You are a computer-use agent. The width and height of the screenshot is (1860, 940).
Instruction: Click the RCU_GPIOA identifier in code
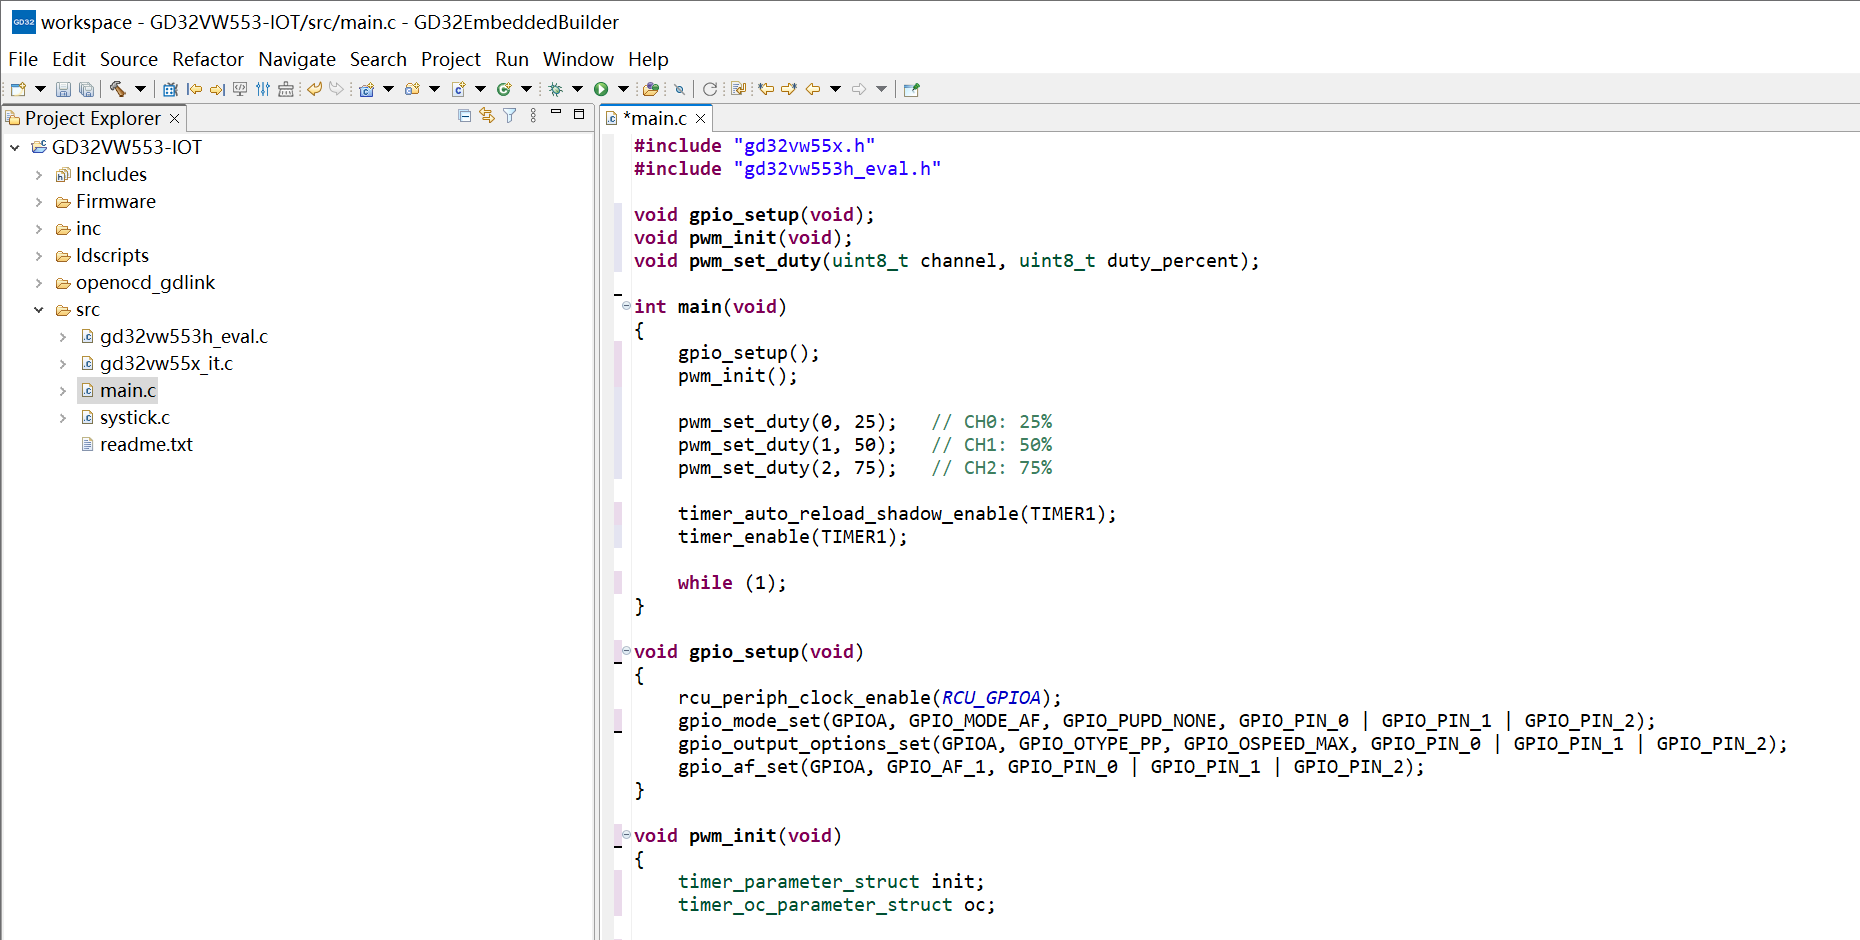pos(991,697)
